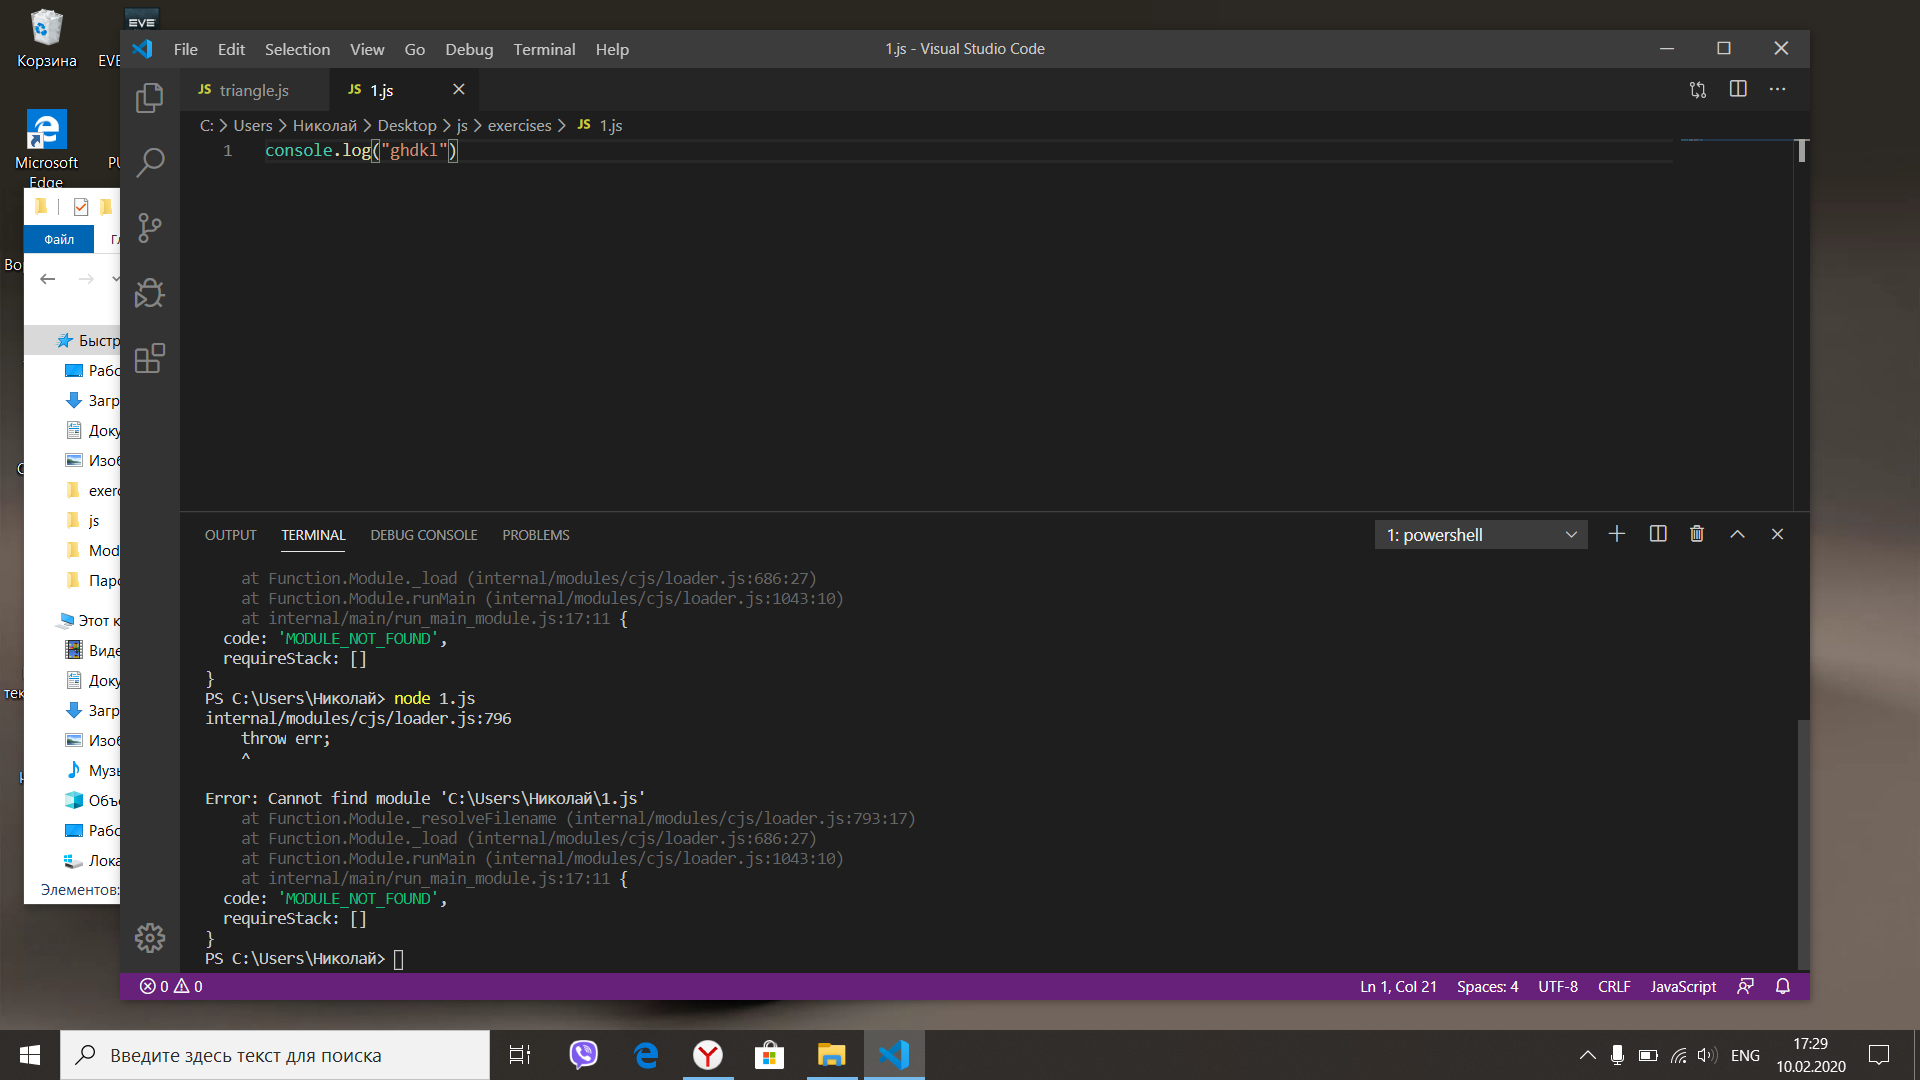Click the feedback smiley in status bar
The height and width of the screenshot is (1080, 1920).
1745,986
